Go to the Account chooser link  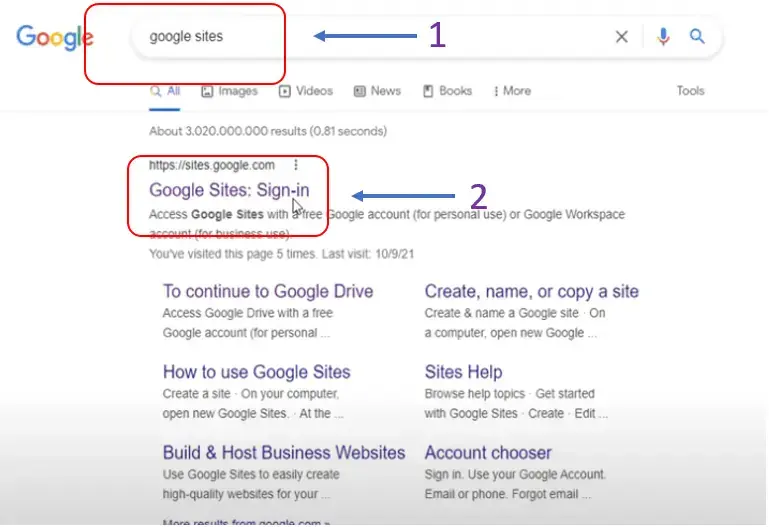tap(488, 452)
